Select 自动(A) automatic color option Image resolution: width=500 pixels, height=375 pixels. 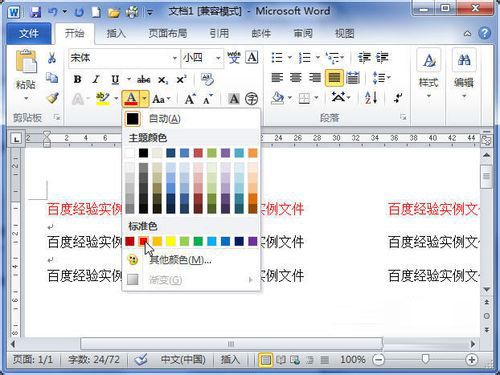[191, 119]
